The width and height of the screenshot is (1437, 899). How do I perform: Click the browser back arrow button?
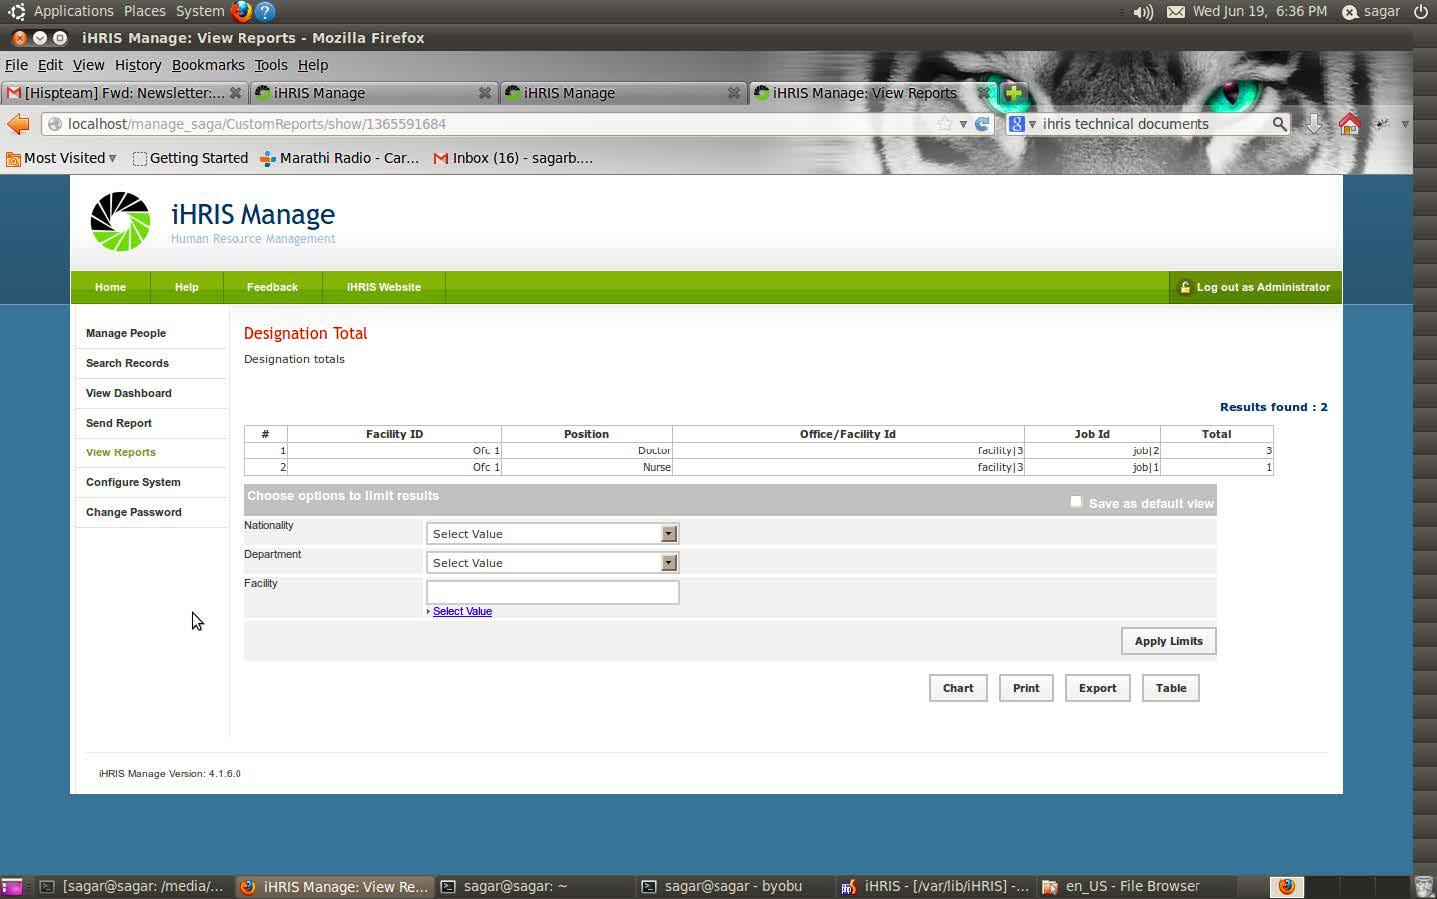pos(18,124)
